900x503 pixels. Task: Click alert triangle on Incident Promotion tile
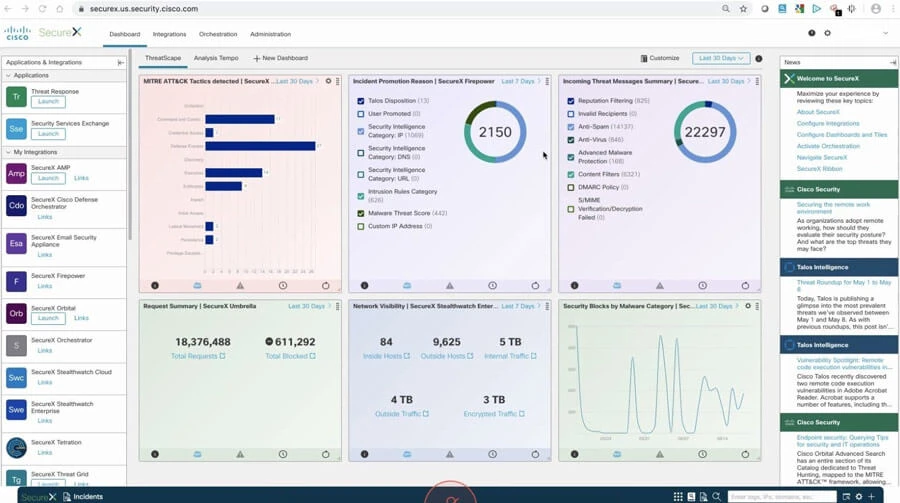tap(449, 285)
